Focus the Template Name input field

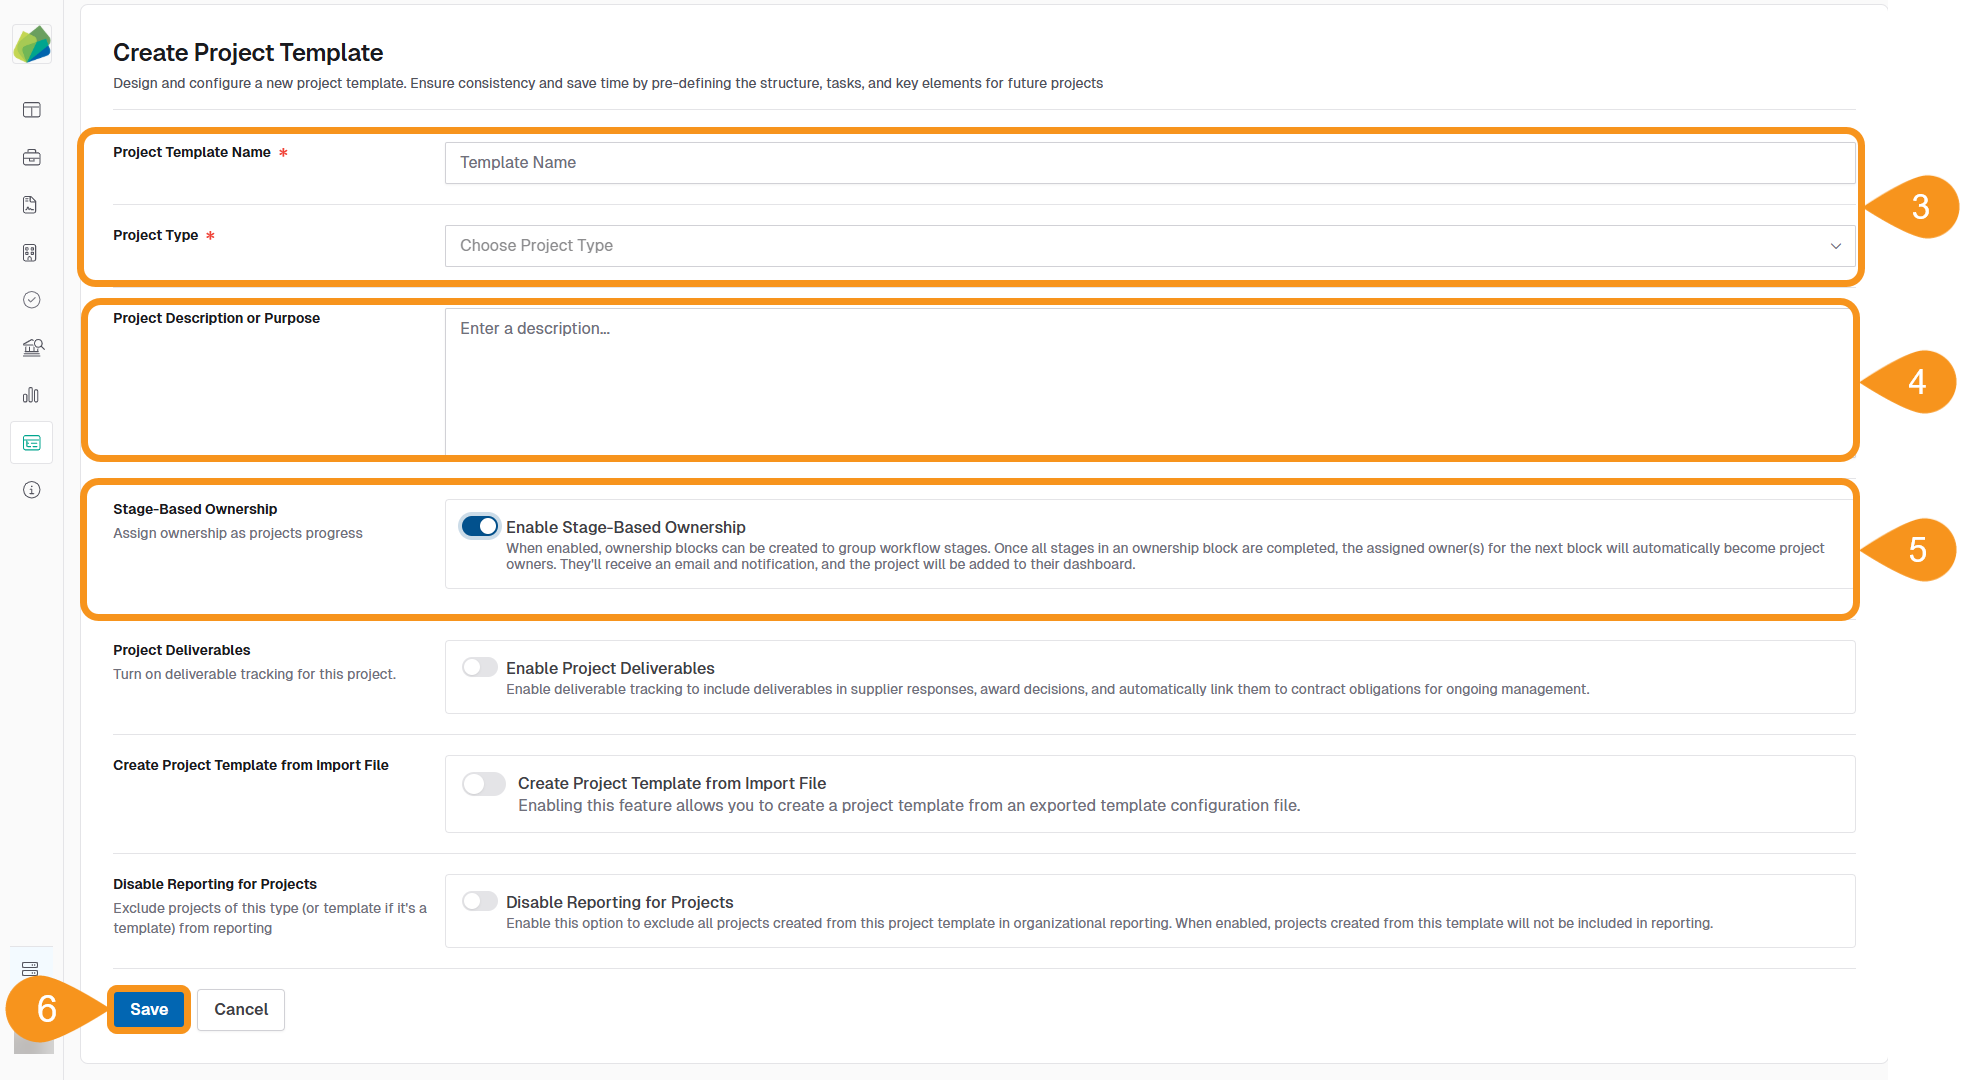(1150, 163)
